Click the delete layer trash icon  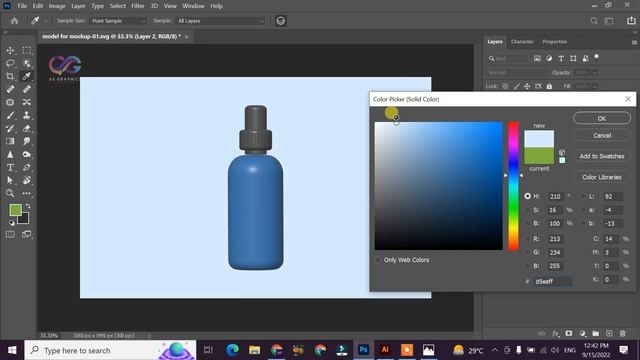[x=622, y=333]
